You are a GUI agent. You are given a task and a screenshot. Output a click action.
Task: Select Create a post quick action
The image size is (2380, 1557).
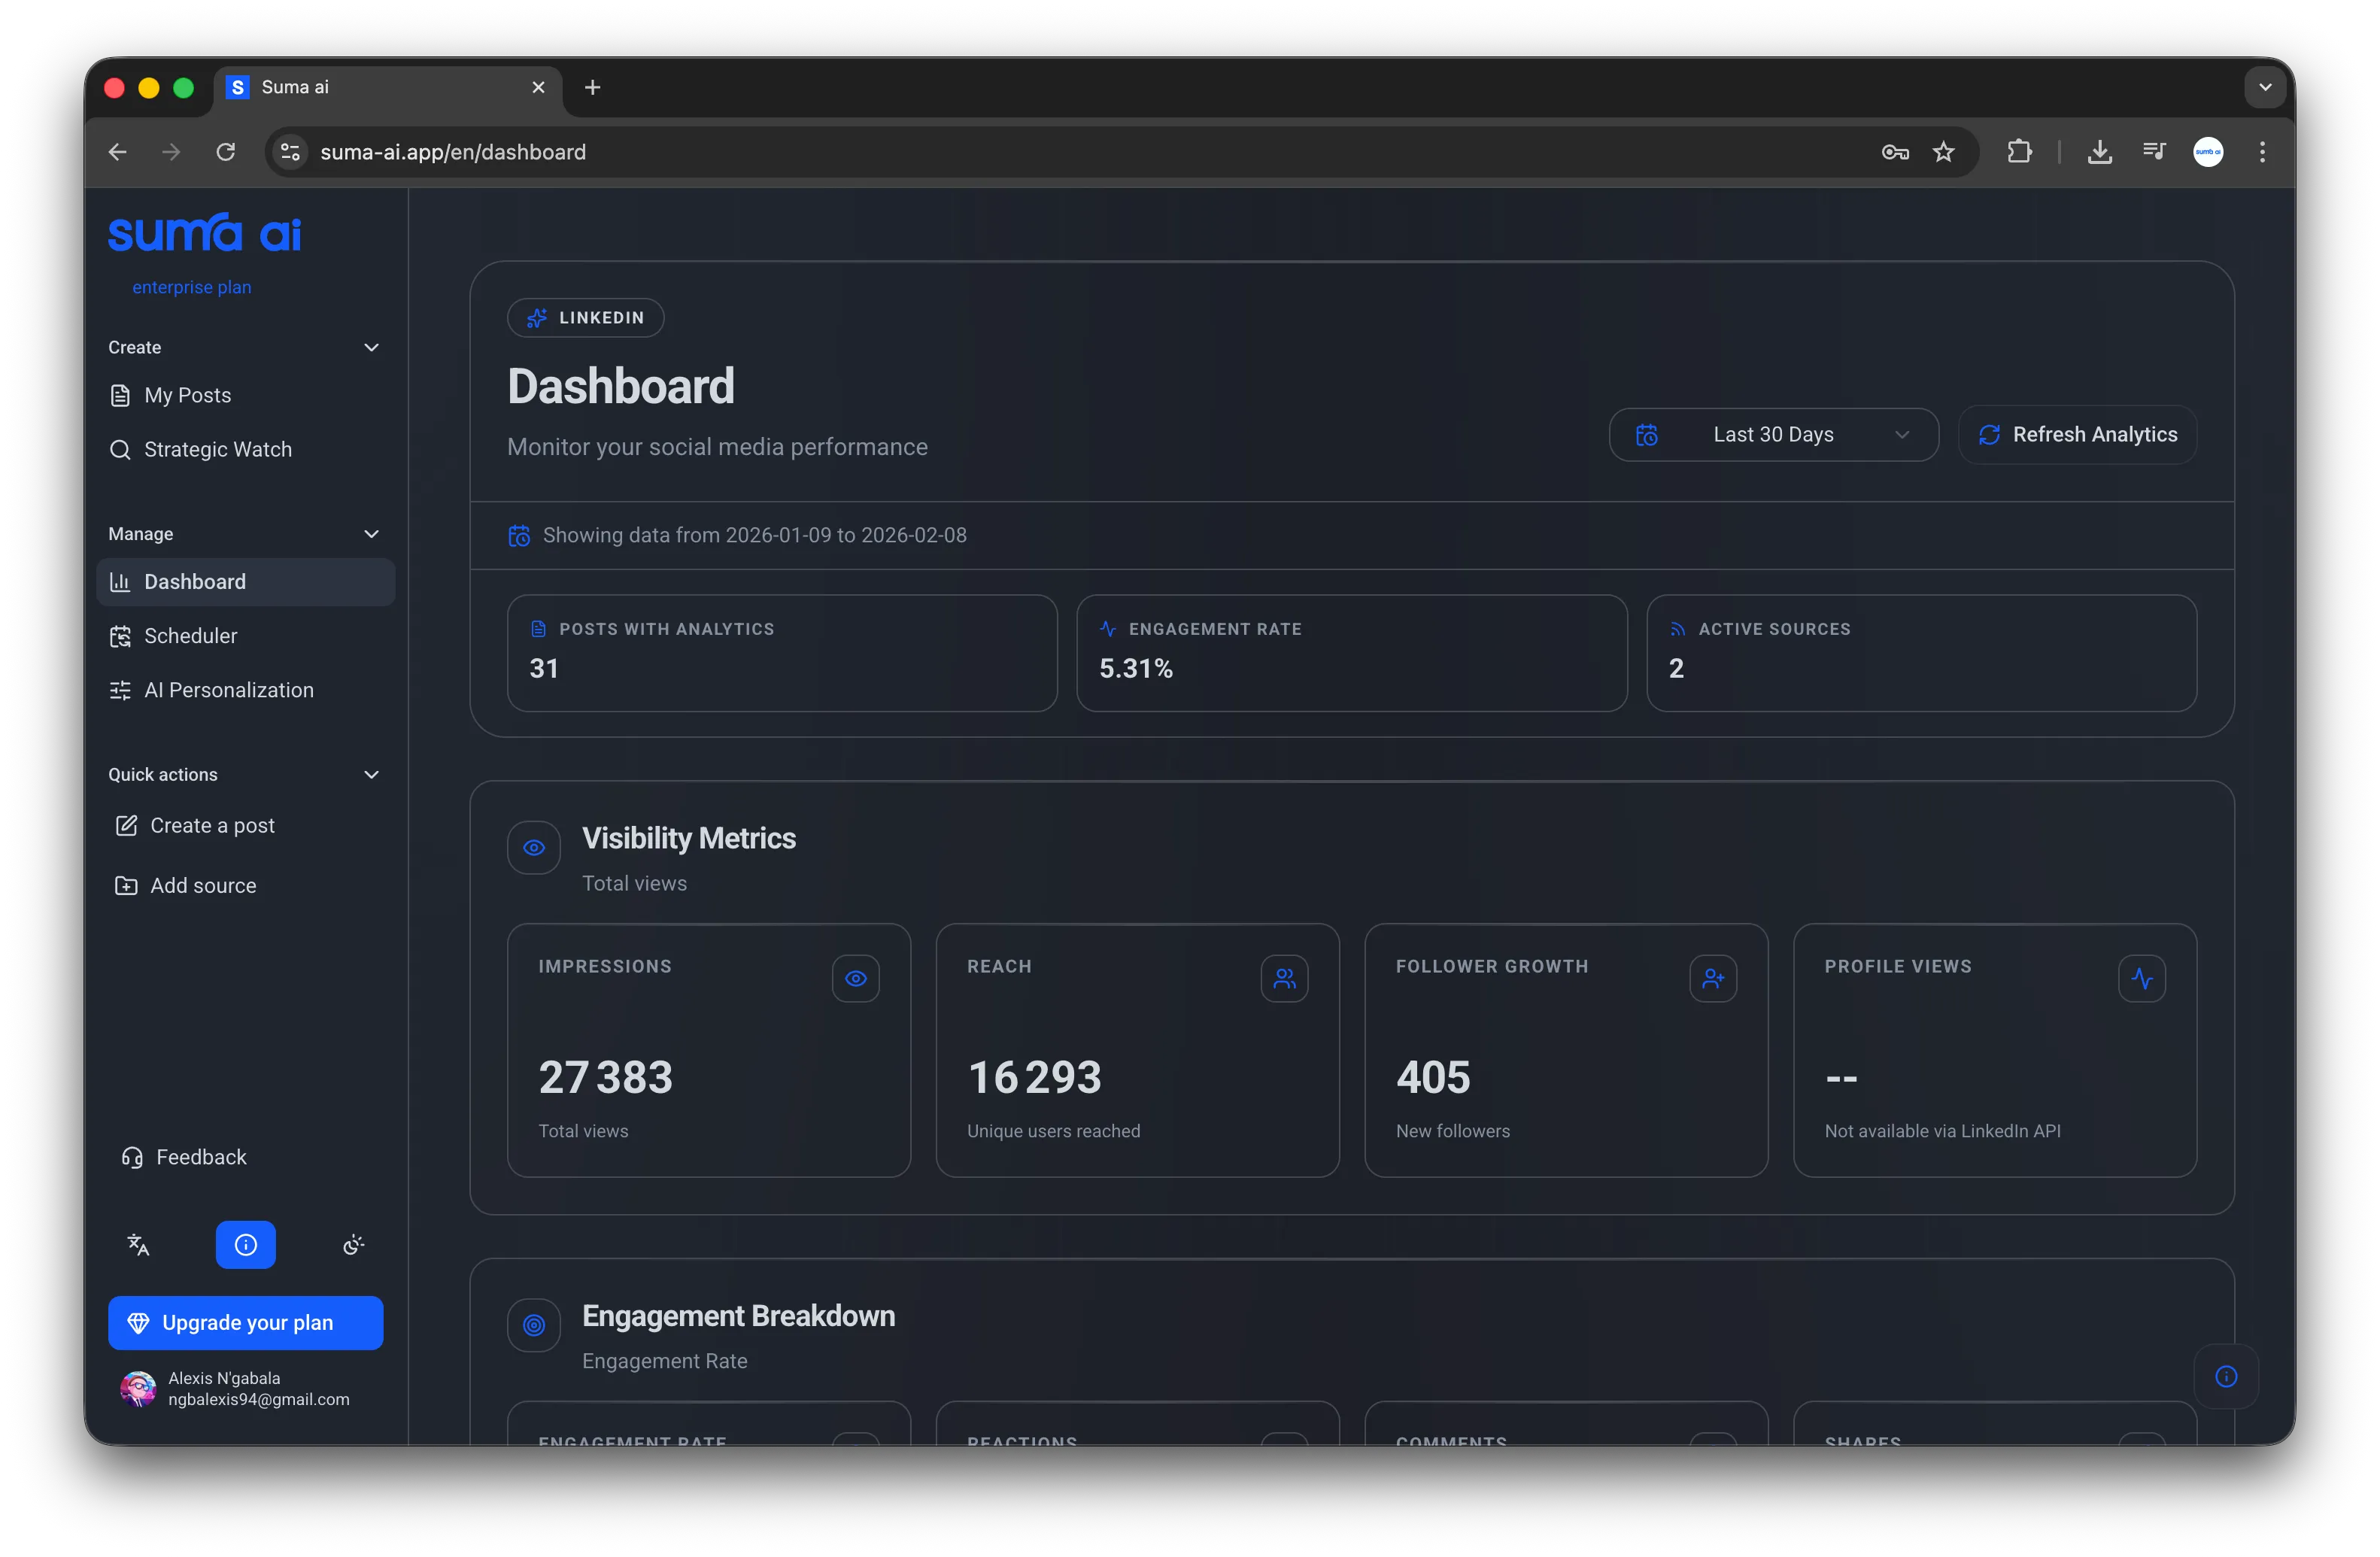pyautogui.click(x=246, y=826)
